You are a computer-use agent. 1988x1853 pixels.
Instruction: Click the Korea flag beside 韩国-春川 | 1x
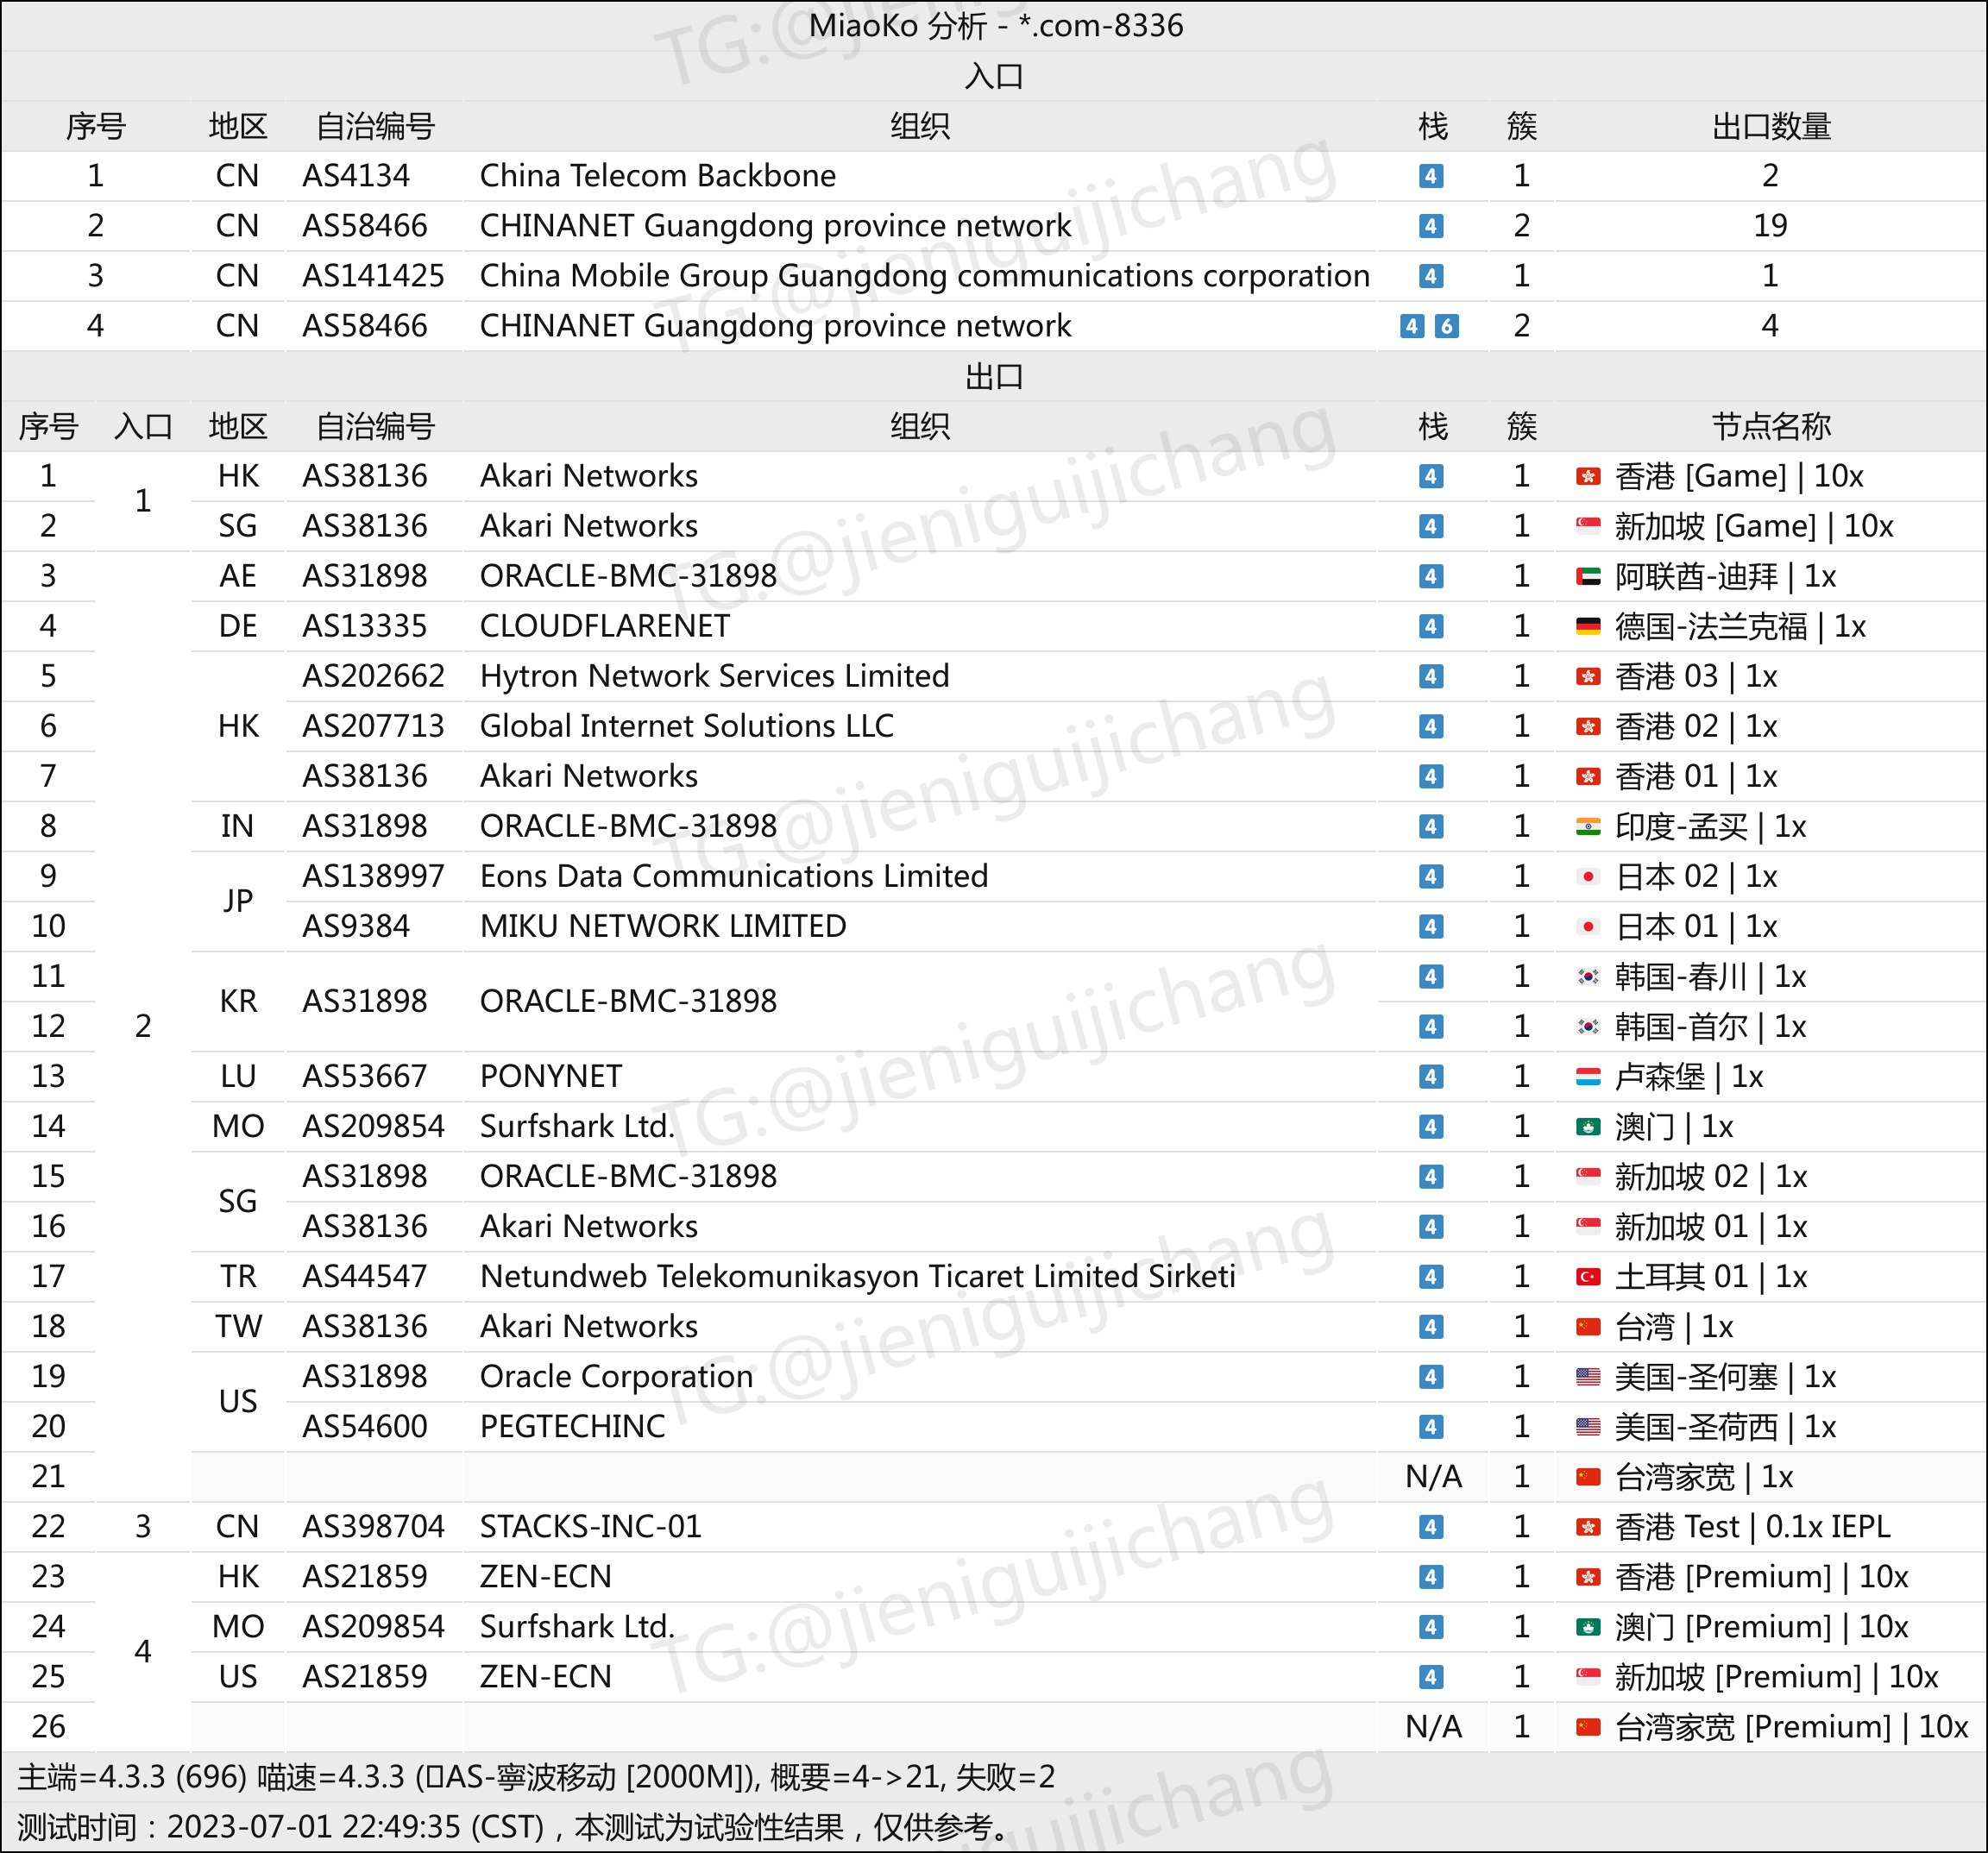tap(1588, 976)
